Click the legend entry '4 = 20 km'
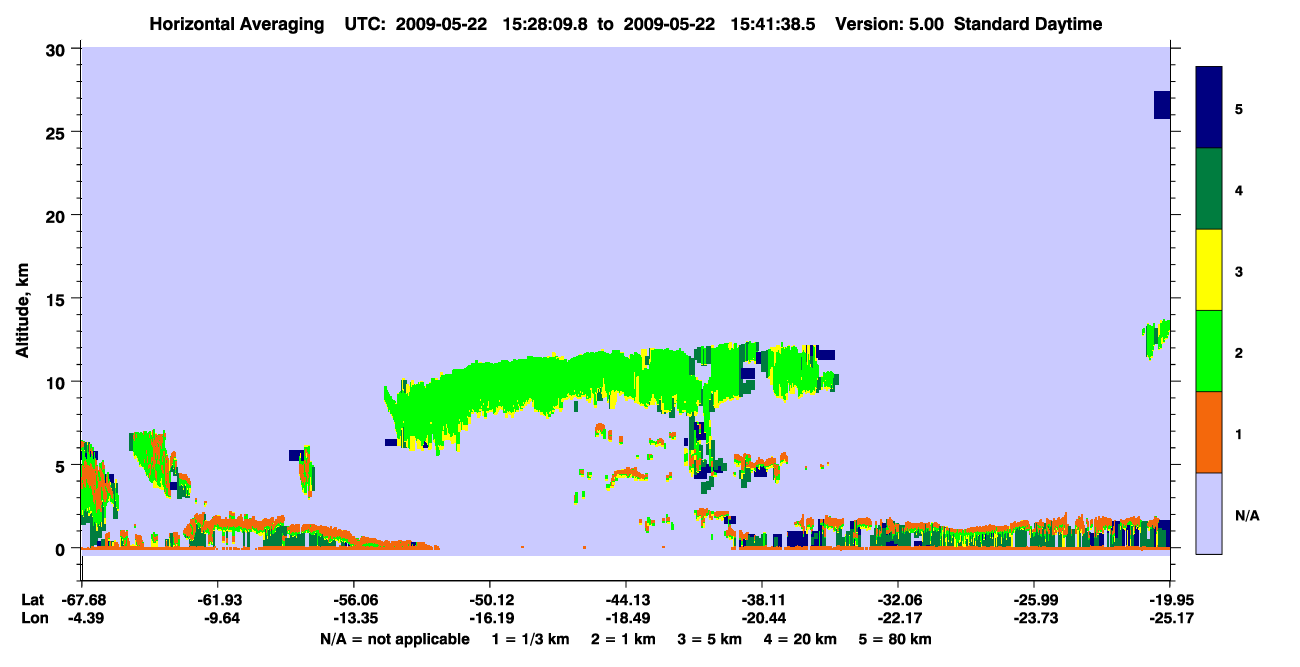Viewport: 1300px width, 667px height. (802, 639)
